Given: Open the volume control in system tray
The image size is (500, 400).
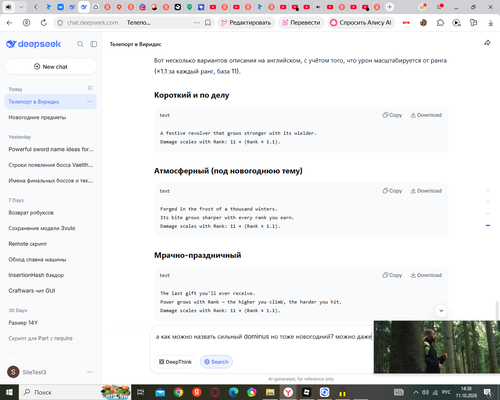Looking at the screenshot, I should tap(425, 392).
